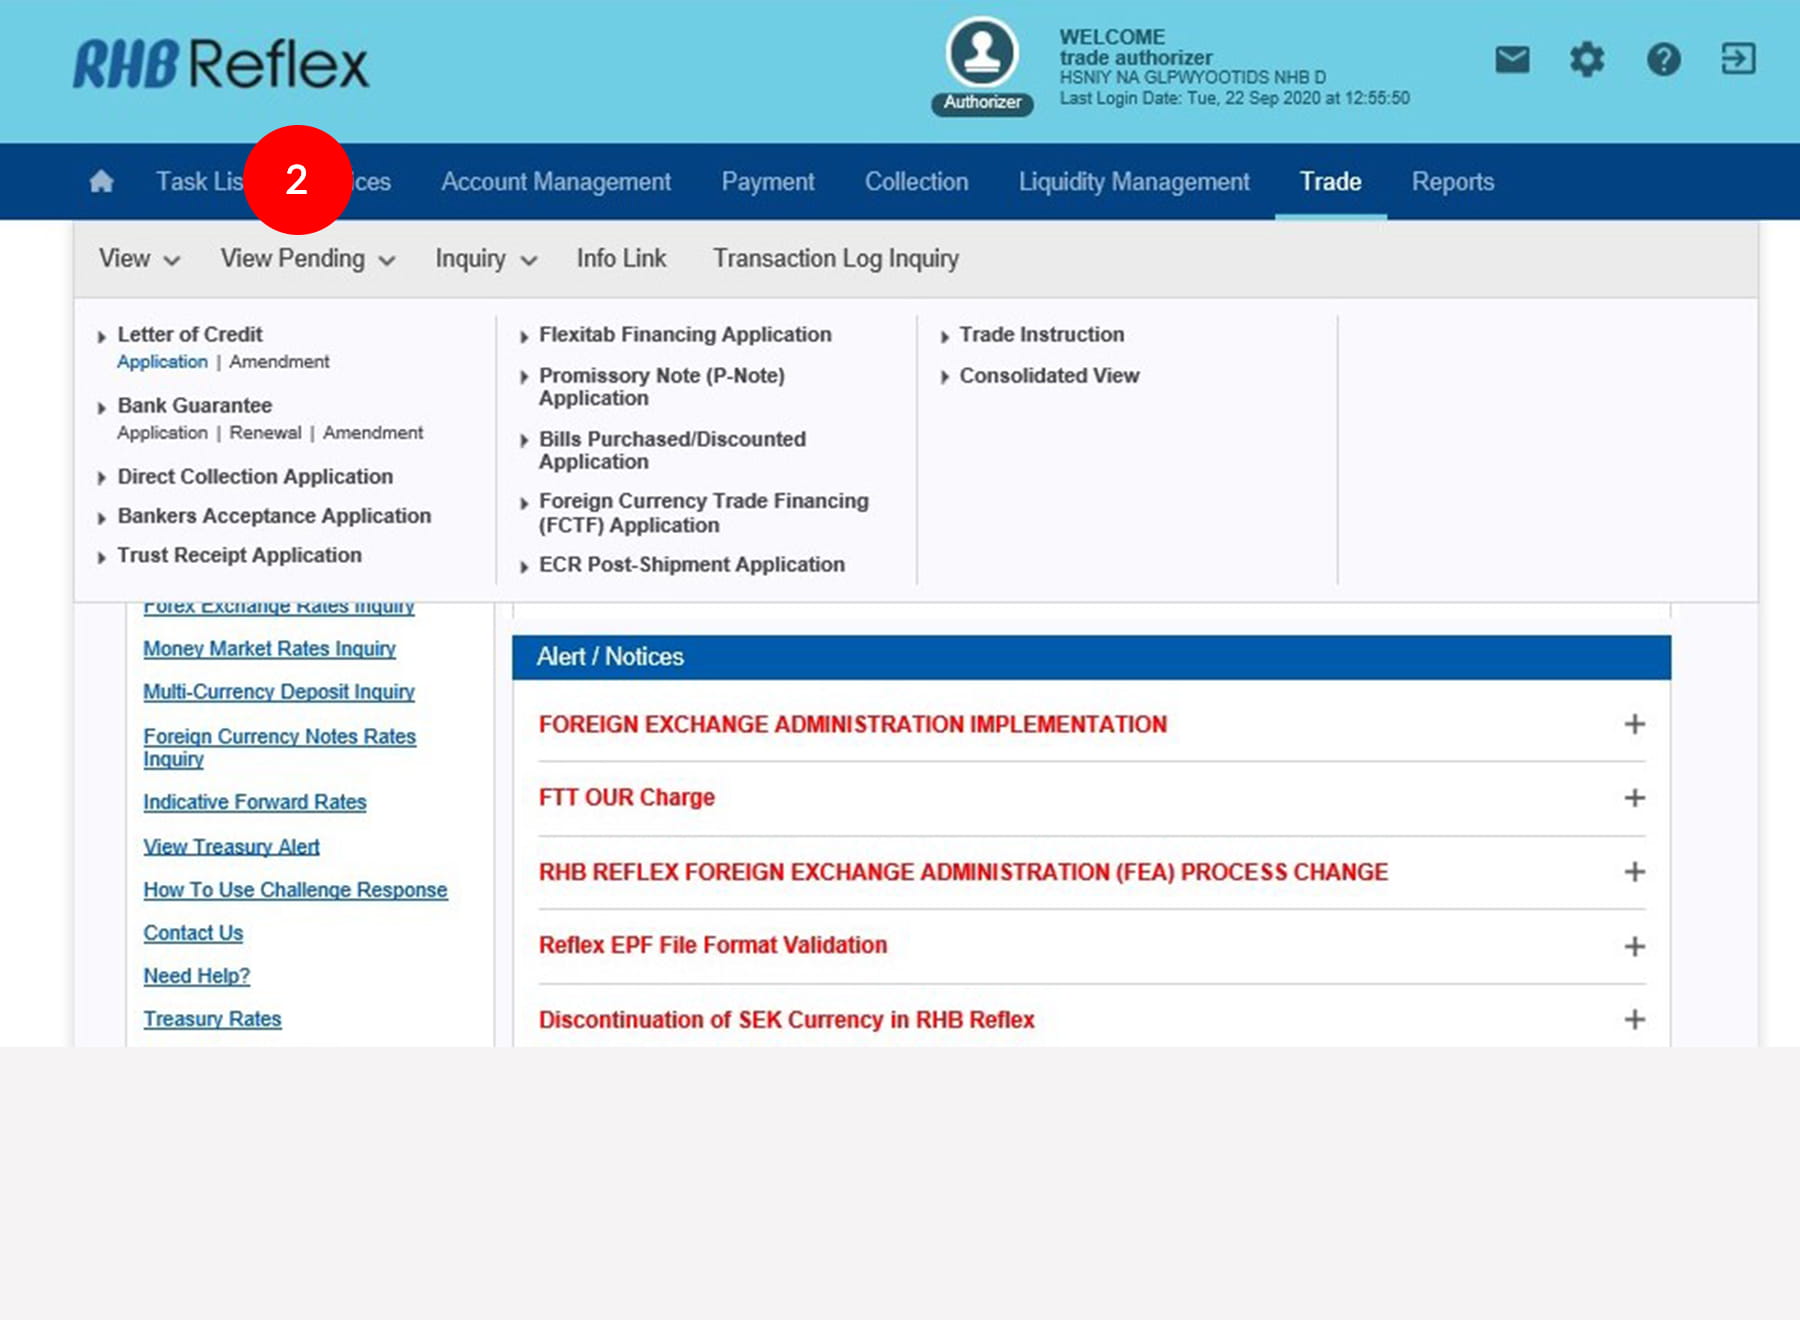Select Consolidated View under Trade
The image size is (1800, 1320).
pyautogui.click(x=1049, y=376)
